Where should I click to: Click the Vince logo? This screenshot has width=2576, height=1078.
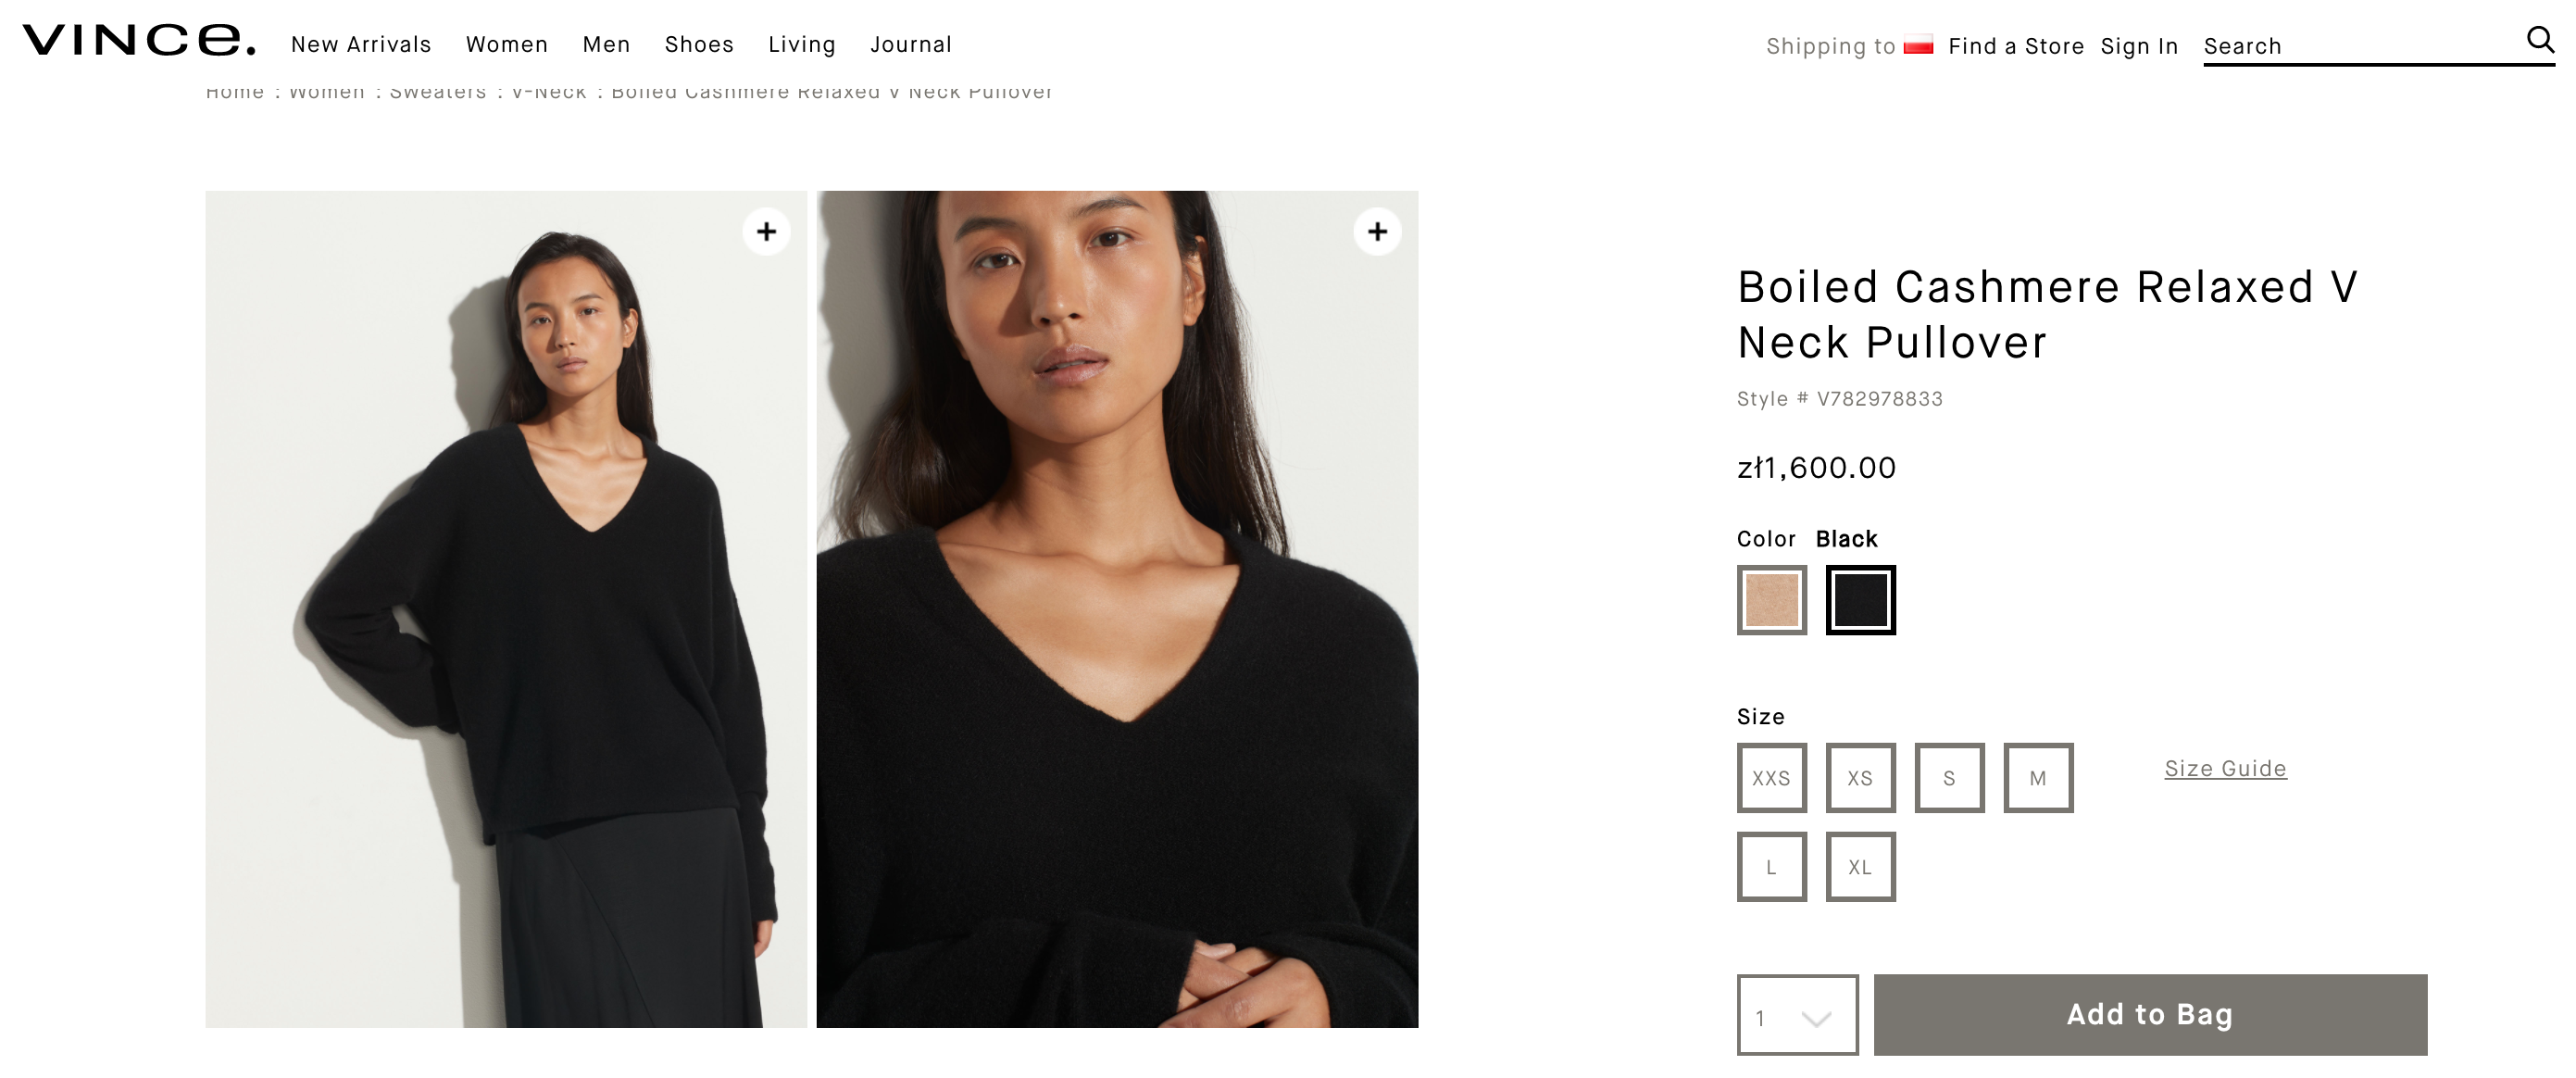pyautogui.click(x=139, y=41)
